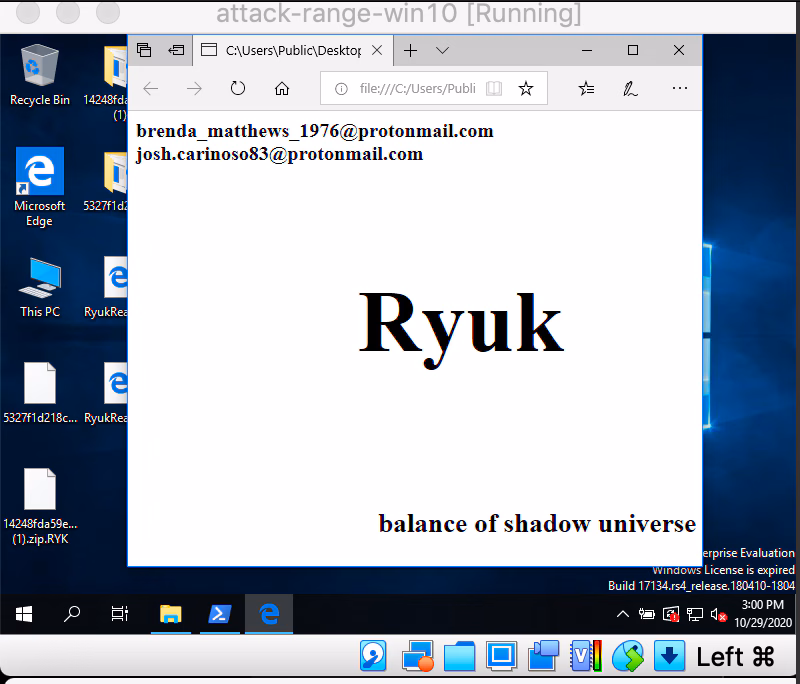Screen dimensions: 800x684
Task: Open File Explorer from the taskbar
Action: click(x=170, y=614)
